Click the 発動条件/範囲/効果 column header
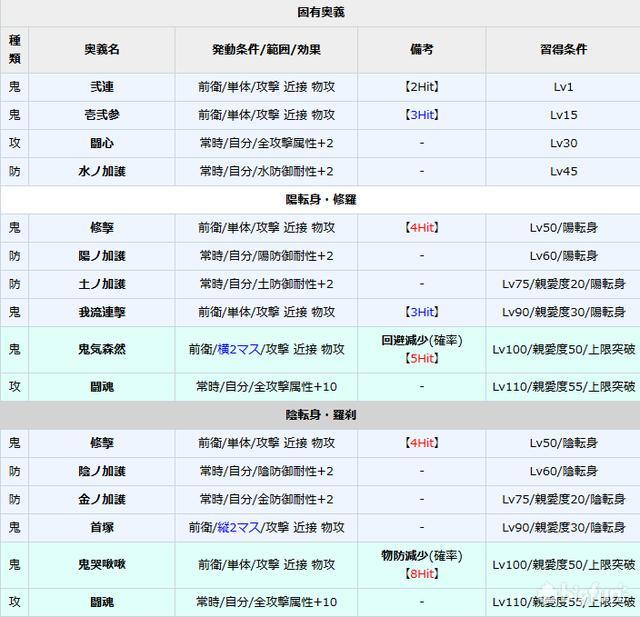640x617 pixels. pos(266,49)
